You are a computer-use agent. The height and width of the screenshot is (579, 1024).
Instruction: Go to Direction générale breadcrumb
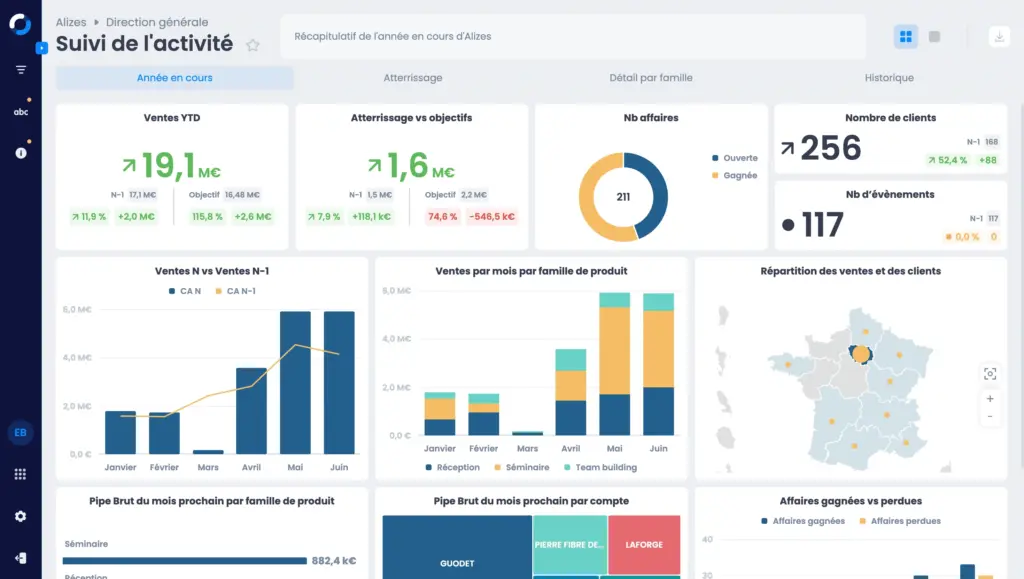[x=157, y=22]
